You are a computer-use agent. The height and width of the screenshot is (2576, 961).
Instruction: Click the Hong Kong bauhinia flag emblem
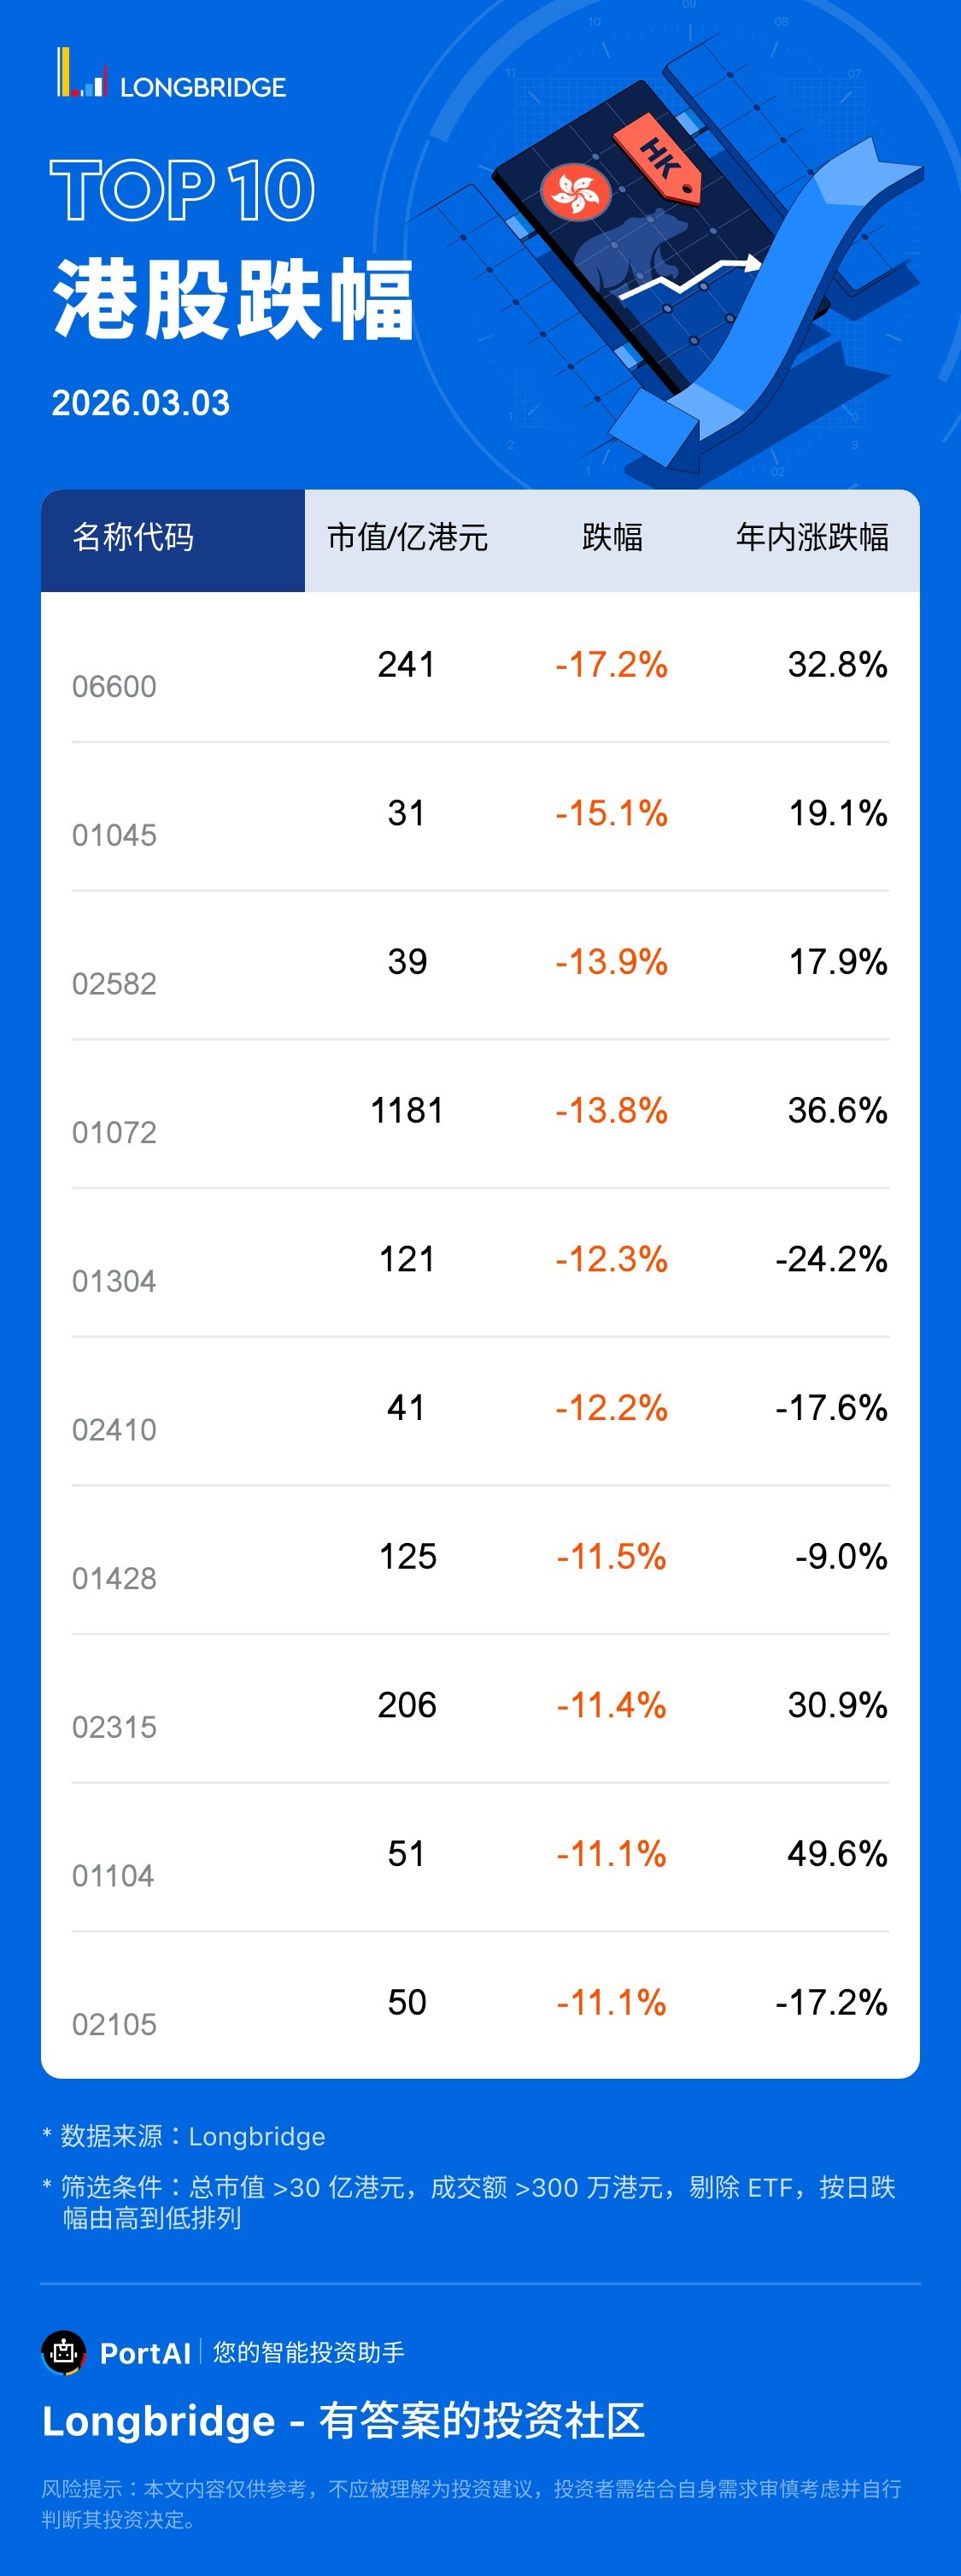[x=575, y=191]
